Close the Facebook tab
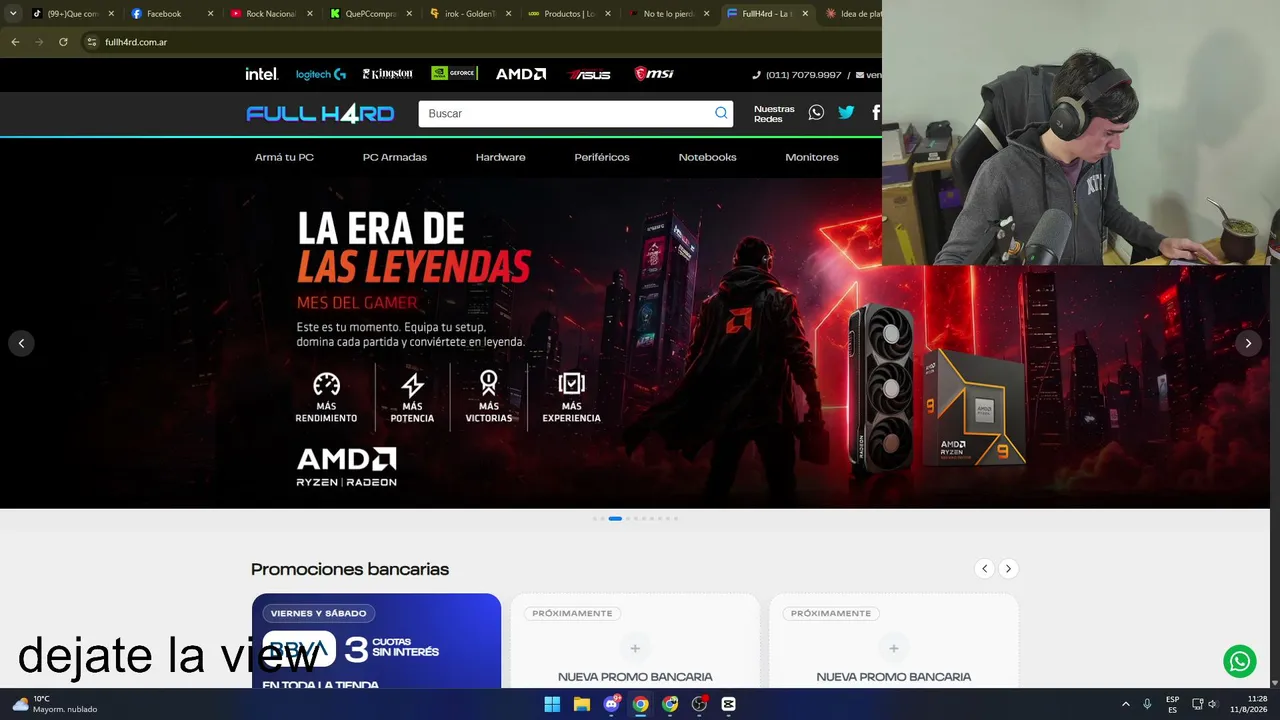This screenshot has width=1280, height=720. [210, 14]
